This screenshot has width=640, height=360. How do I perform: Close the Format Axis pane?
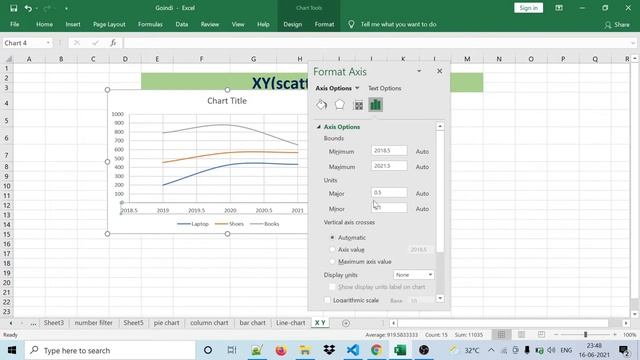pyautogui.click(x=440, y=71)
